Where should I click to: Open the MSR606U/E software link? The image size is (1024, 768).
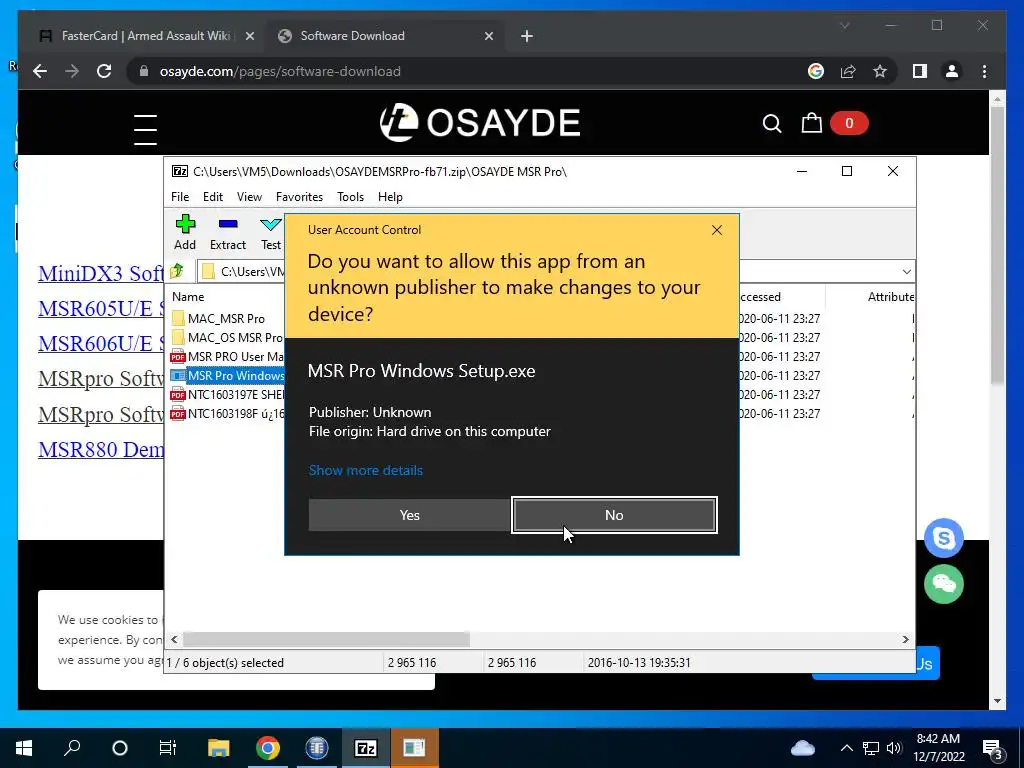101,344
